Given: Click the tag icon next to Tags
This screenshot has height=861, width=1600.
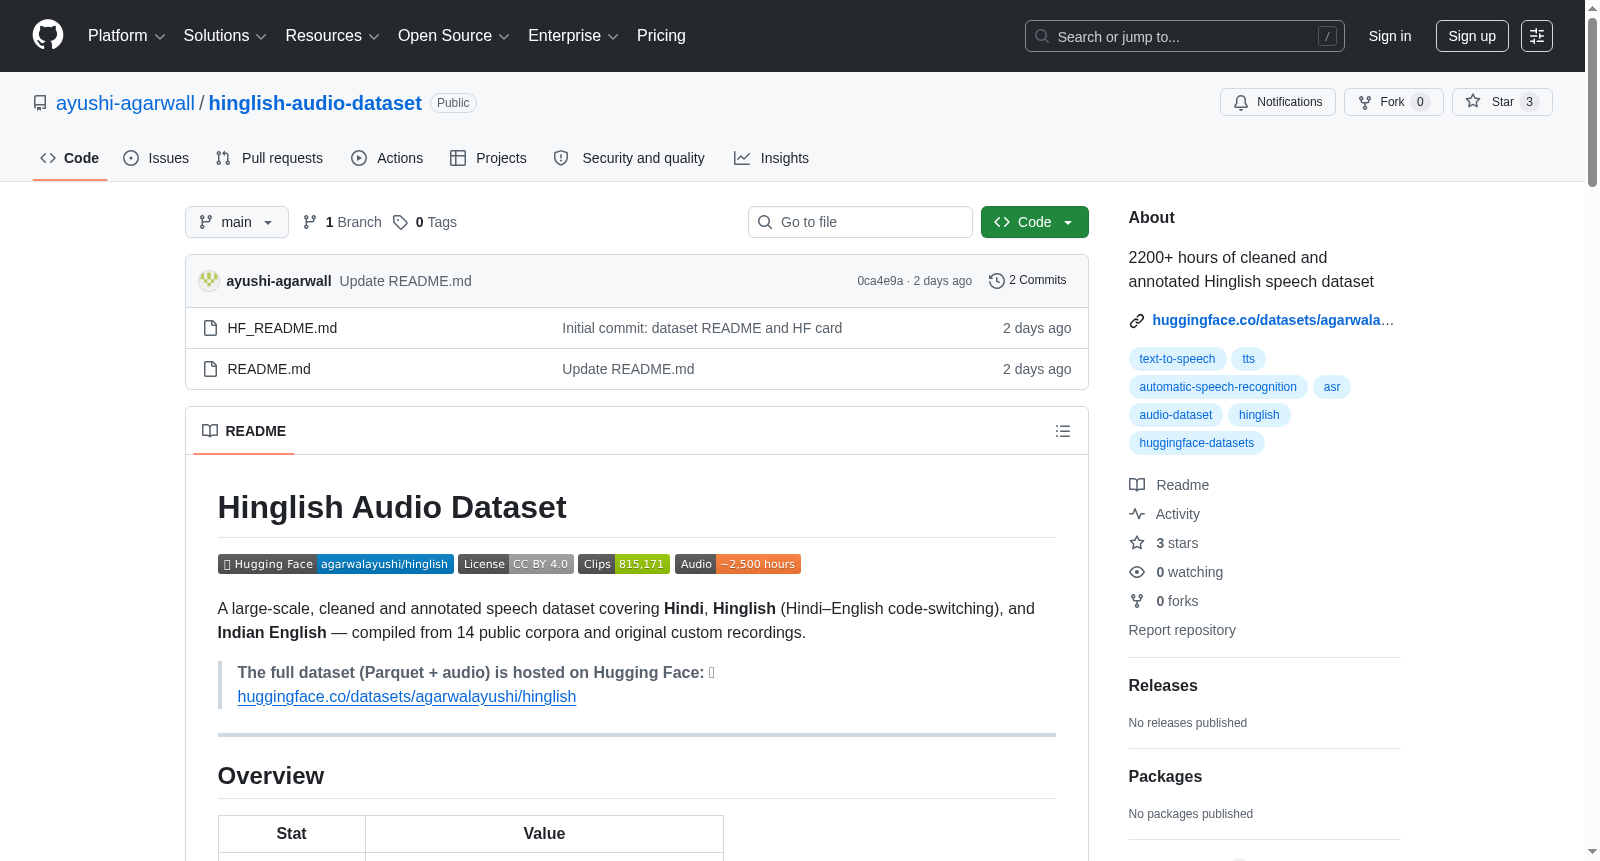Looking at the screenshot, I should 400,222.
